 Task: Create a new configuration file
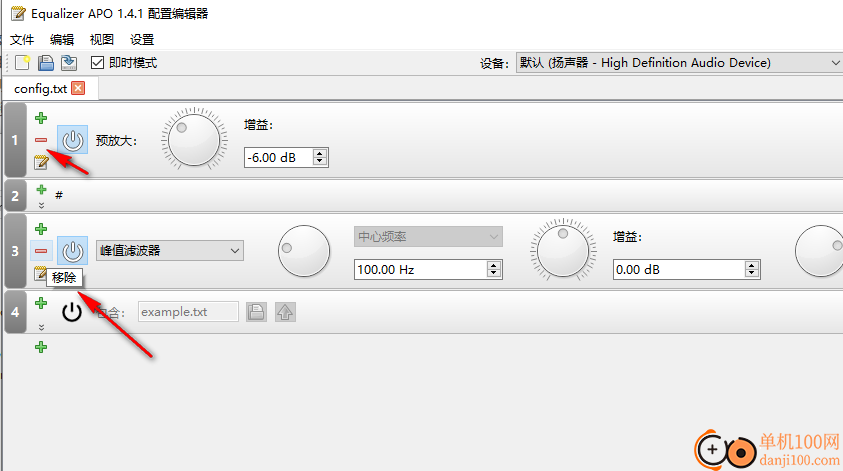[23, 63]
